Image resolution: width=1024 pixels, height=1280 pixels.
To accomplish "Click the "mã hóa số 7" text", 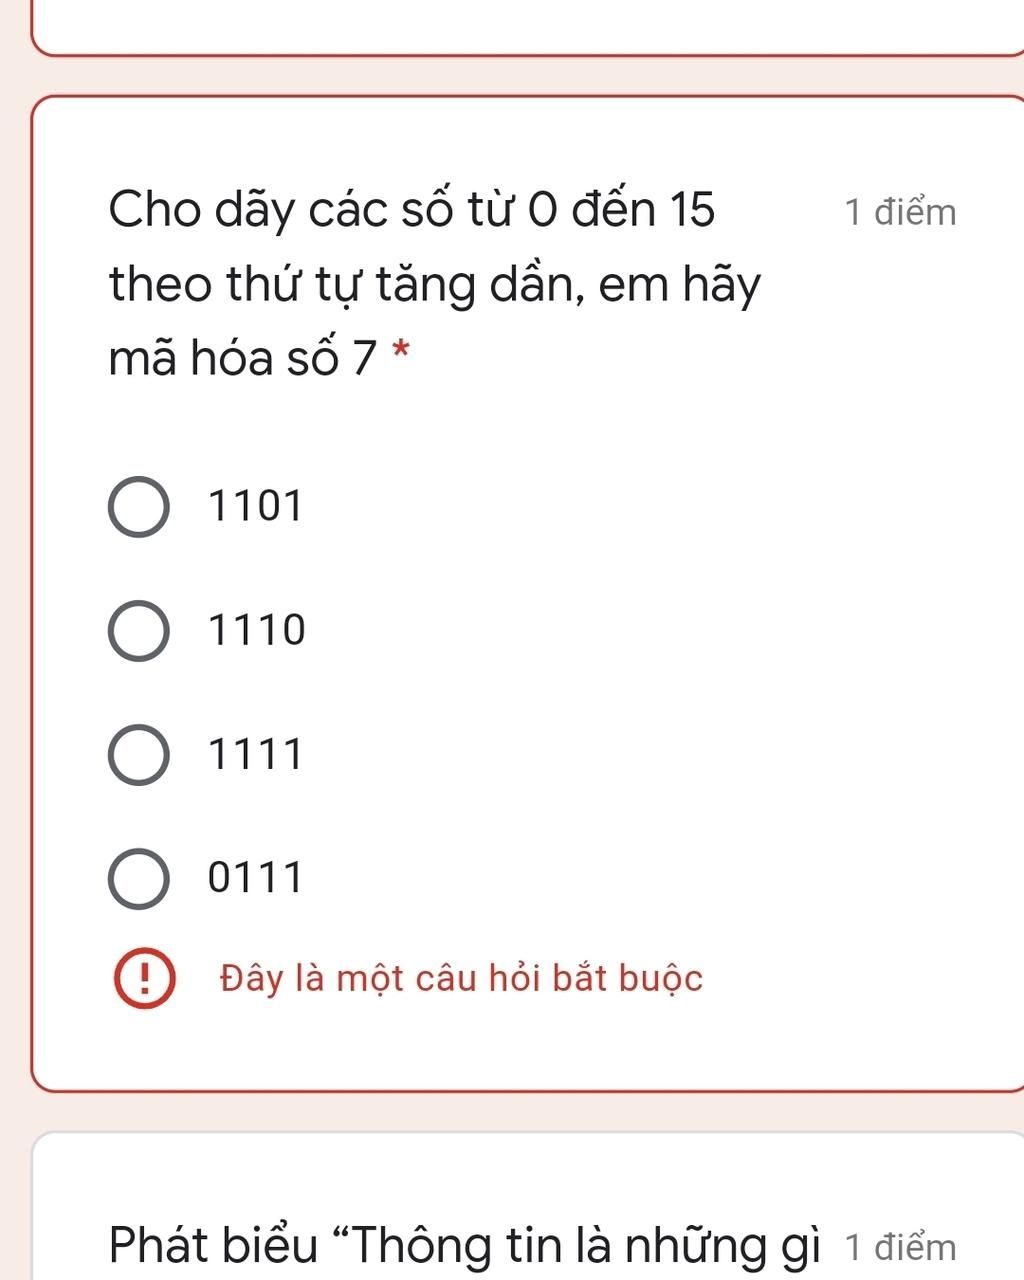I will coord(243,358).
